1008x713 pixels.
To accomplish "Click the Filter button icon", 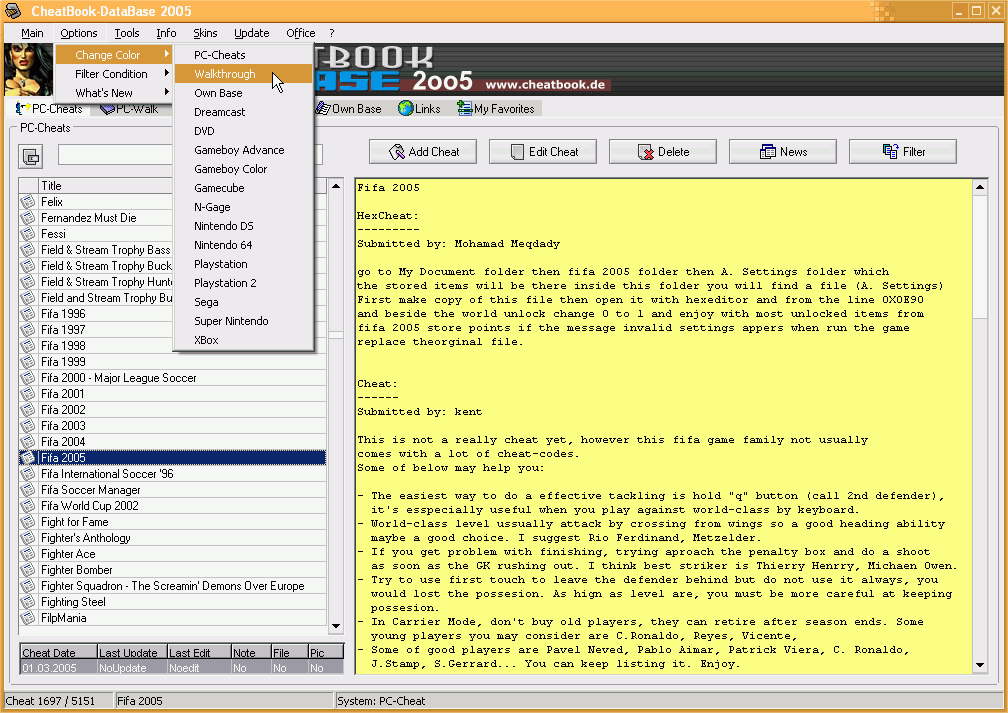I will [x=890, y=152].
